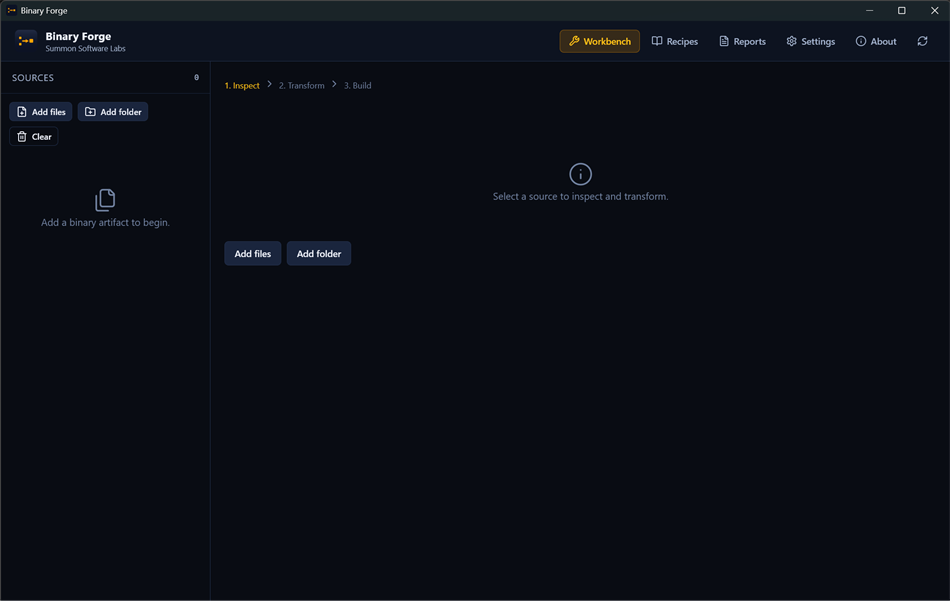Click Add folder in Sources sidebar
This screenshot has height=601, width=950.
coord(113,111)
